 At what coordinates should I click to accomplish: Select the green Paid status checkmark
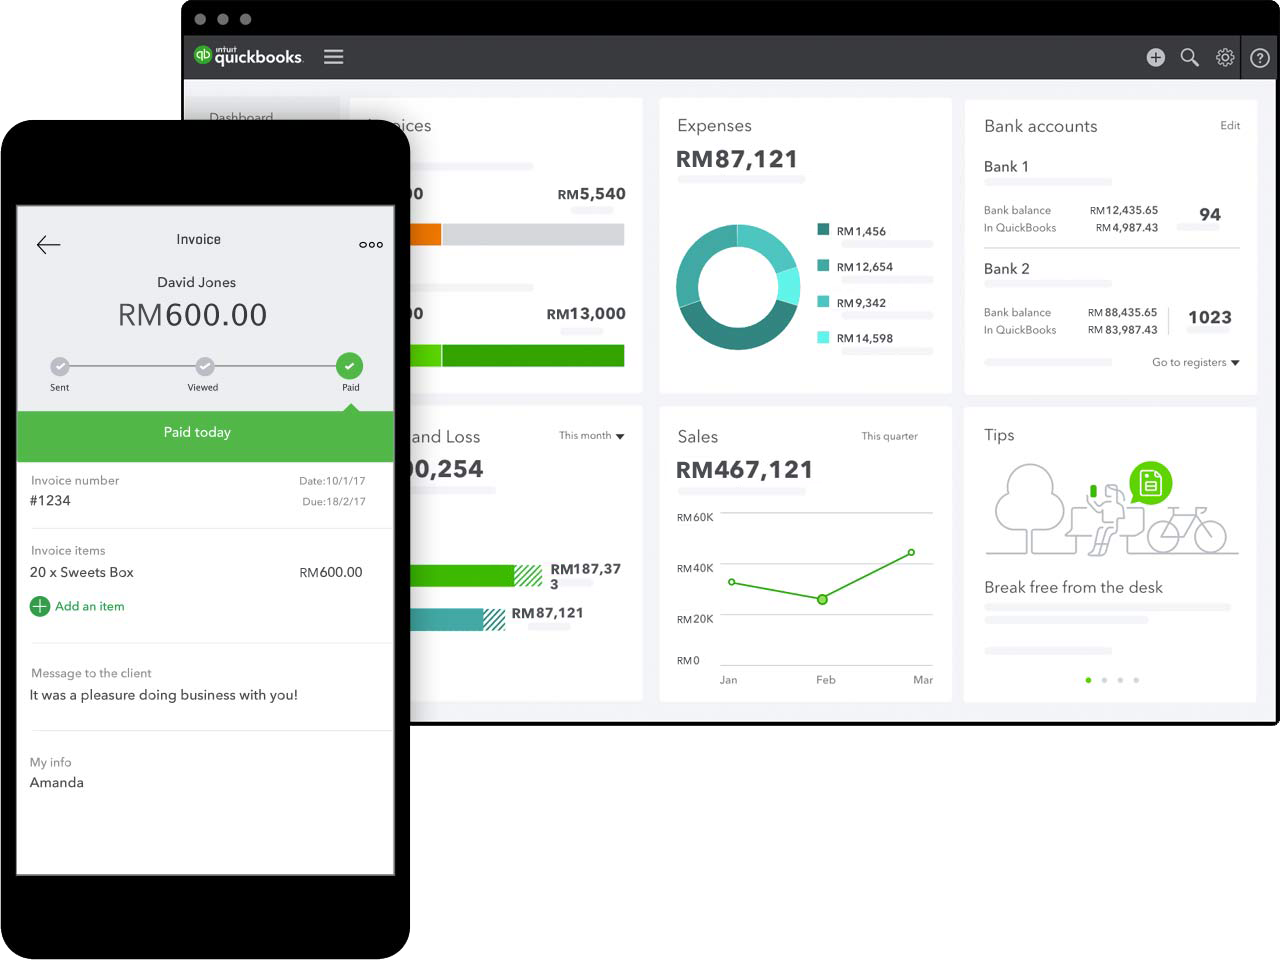point(350,366)
